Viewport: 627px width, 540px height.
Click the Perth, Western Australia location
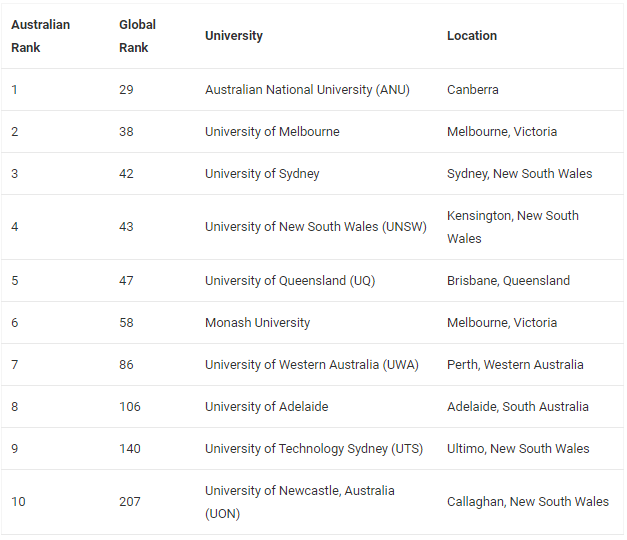tap(515, 365)
